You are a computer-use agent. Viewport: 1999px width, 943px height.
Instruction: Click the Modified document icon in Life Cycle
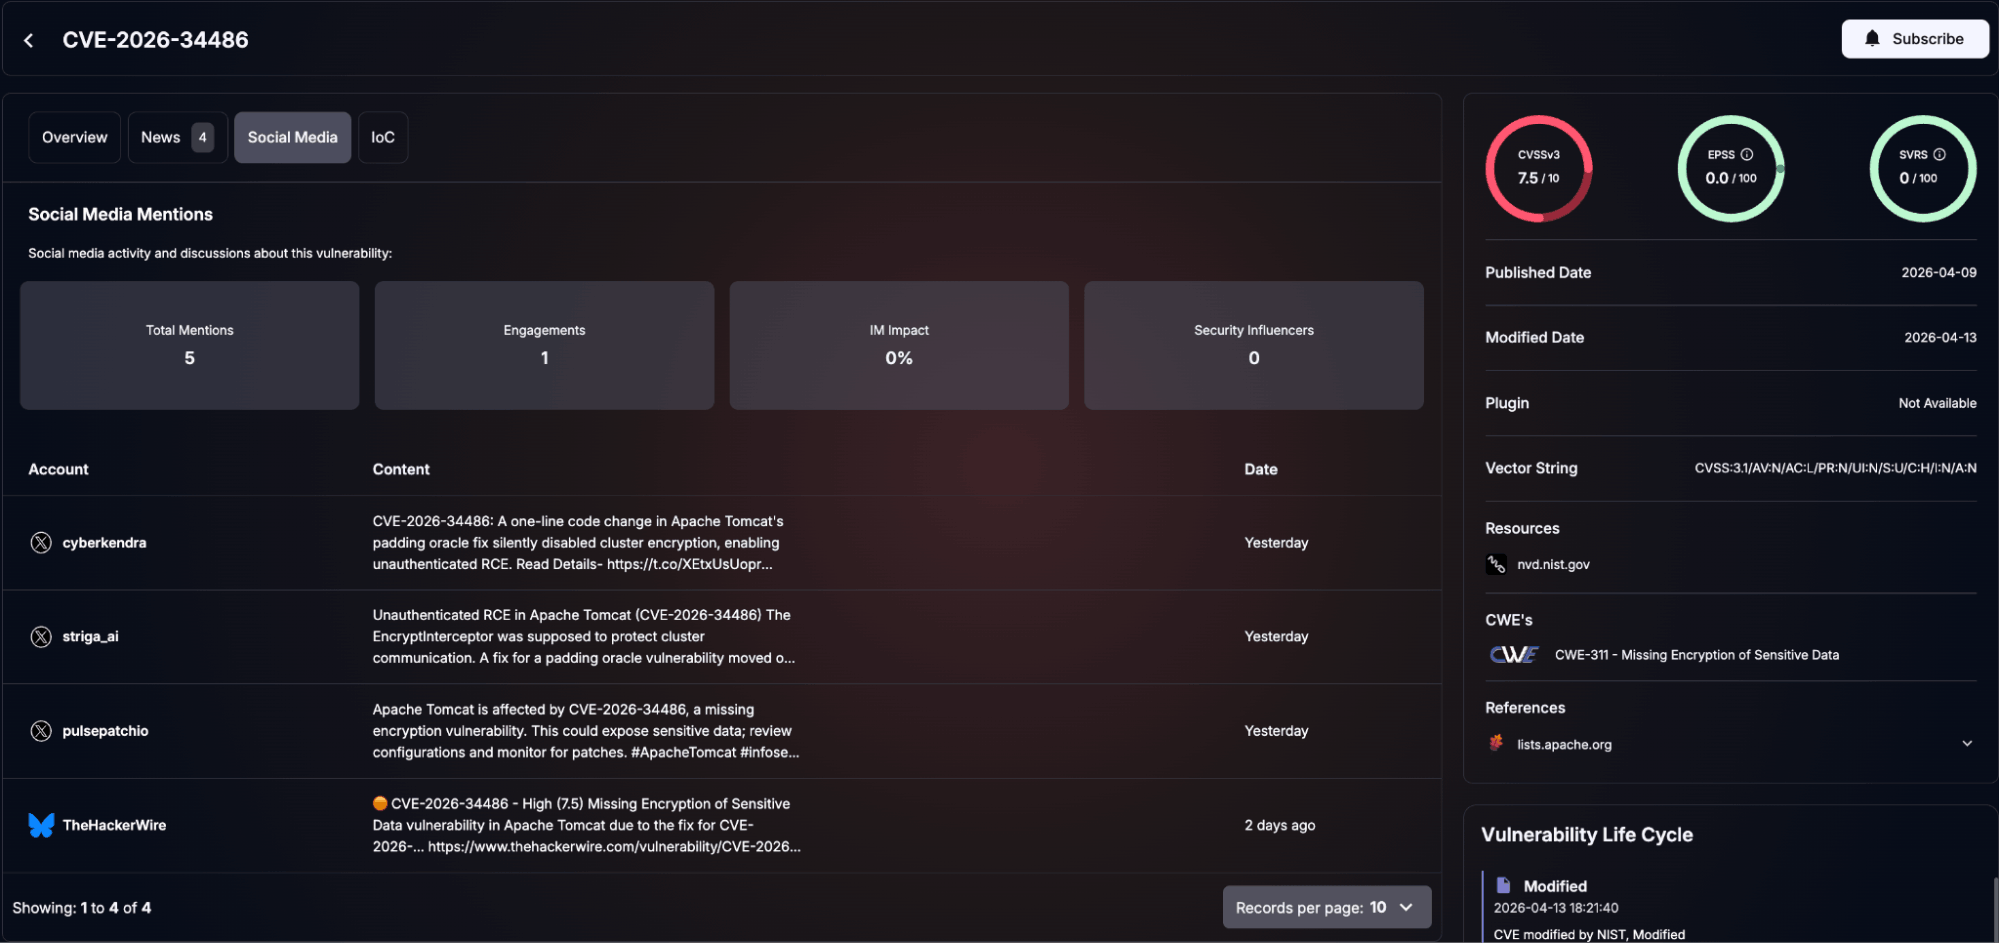1503,885
